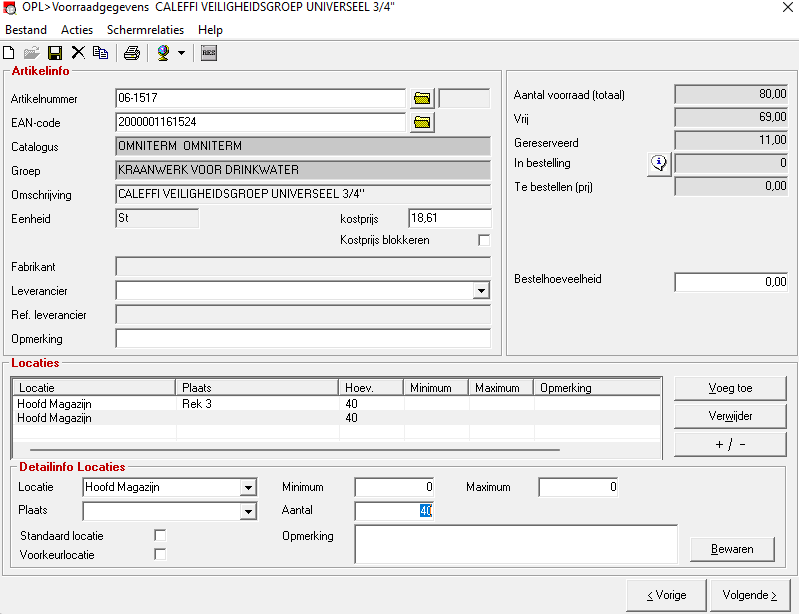This screenshot has height=614, width=799.
Task: Open the dropdown arrow beside the globe icon
Action: click(181, 52)
